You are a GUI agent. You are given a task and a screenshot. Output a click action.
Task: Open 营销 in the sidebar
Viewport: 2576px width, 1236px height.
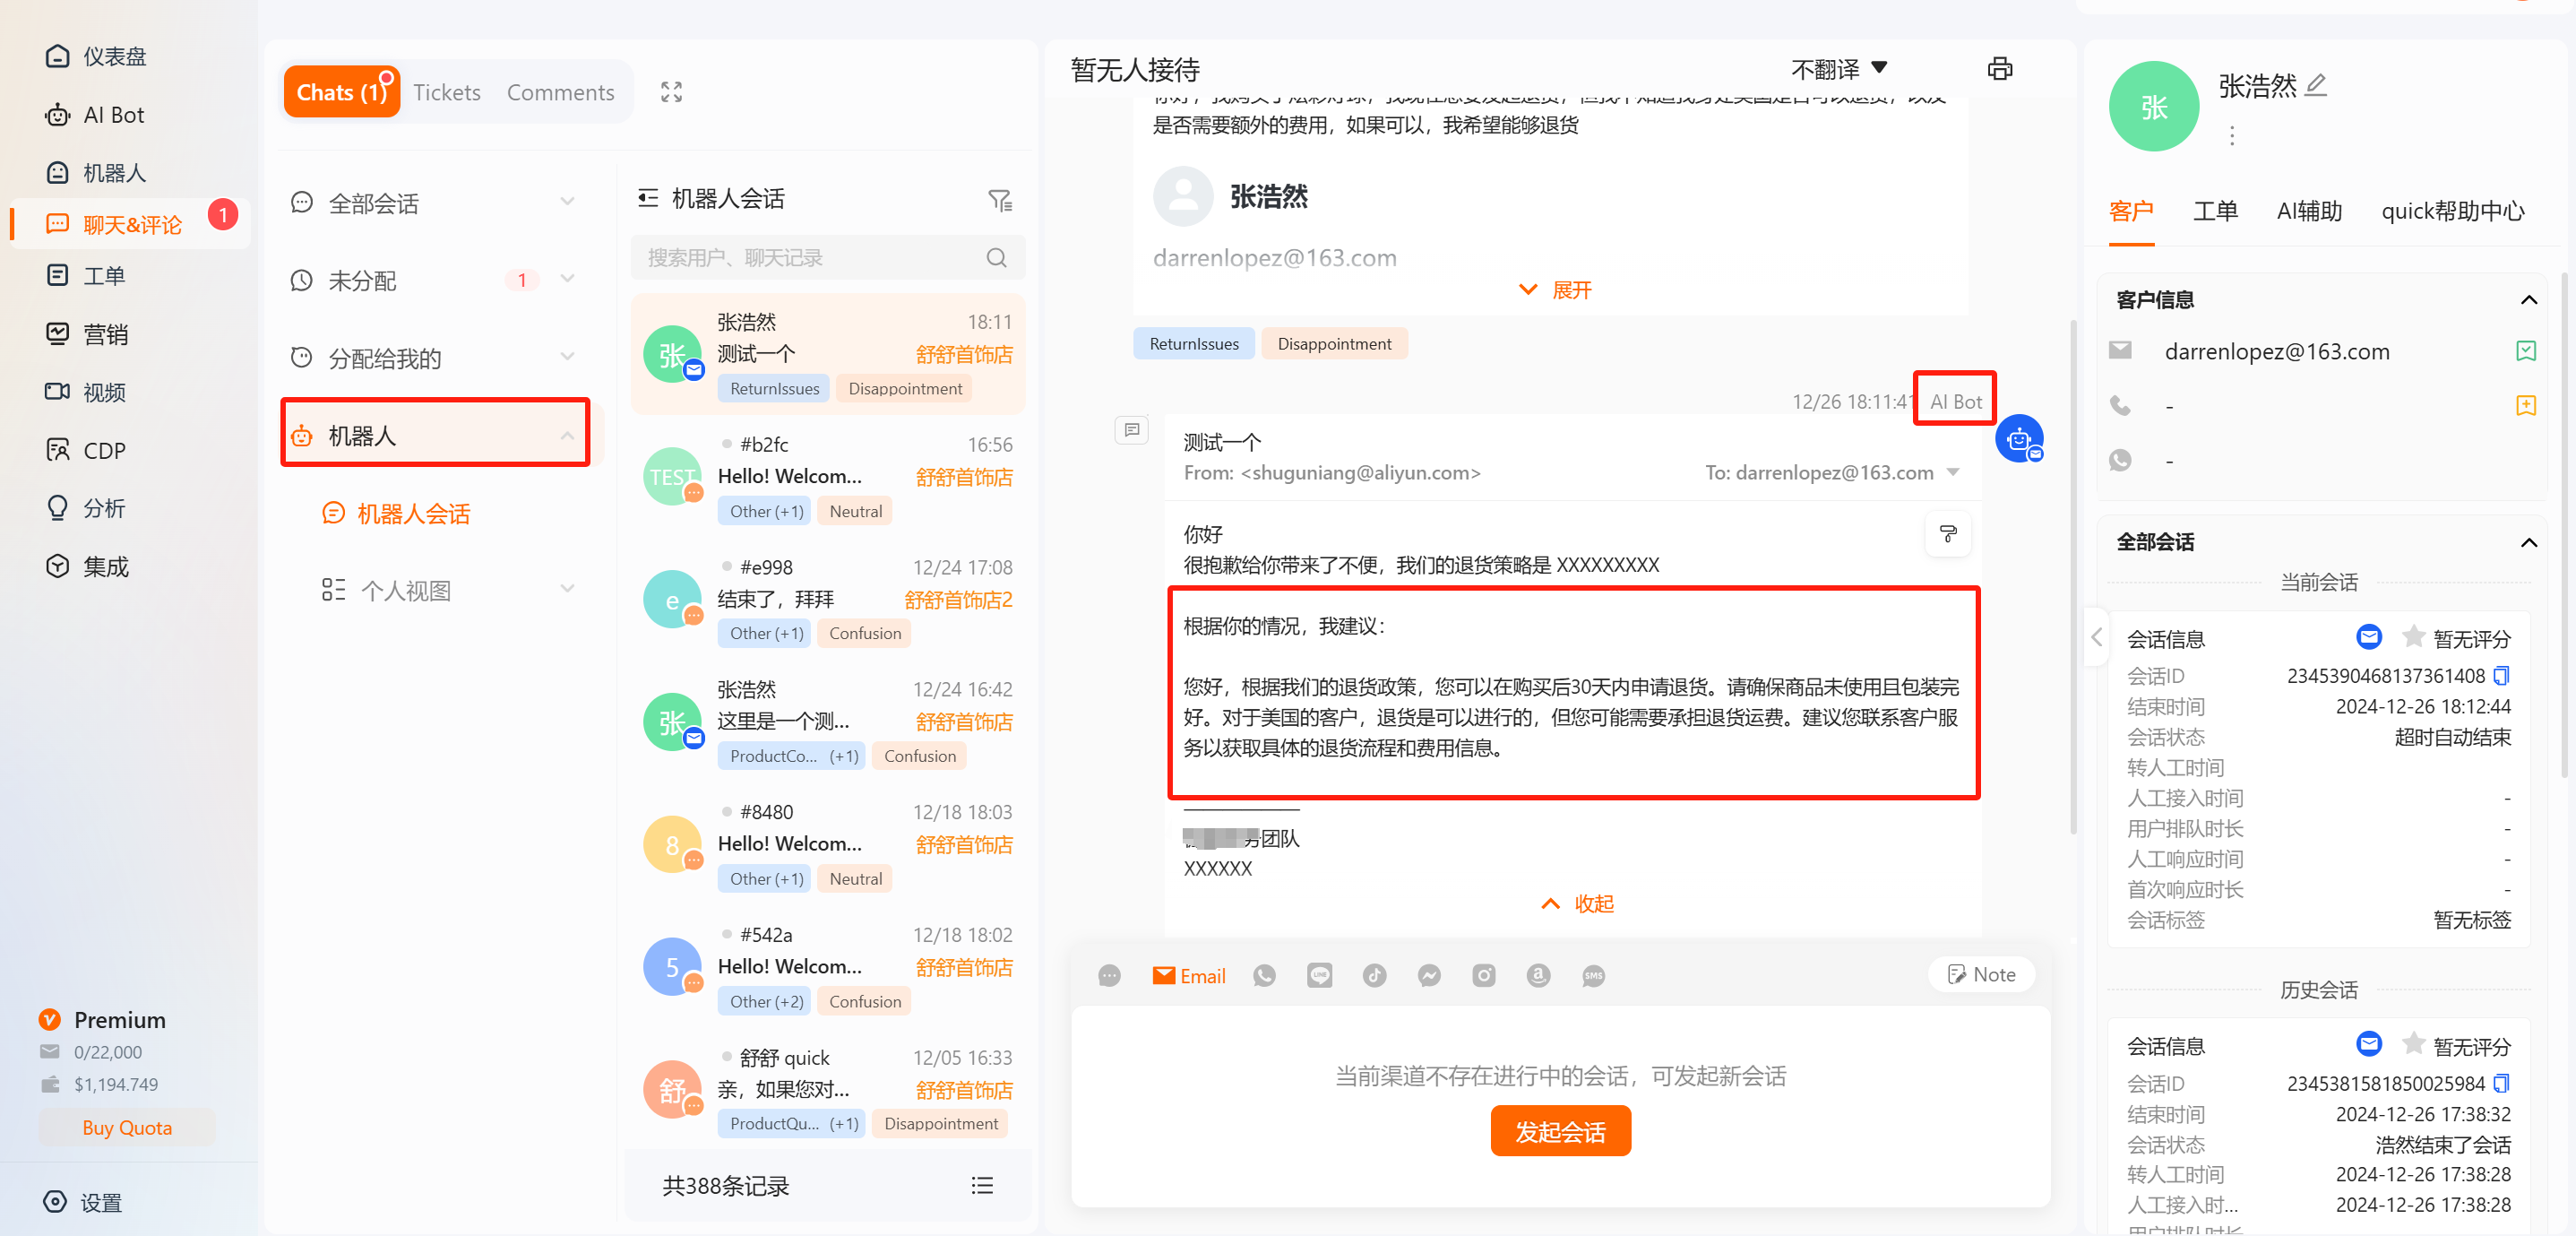(x=87, y=333)
